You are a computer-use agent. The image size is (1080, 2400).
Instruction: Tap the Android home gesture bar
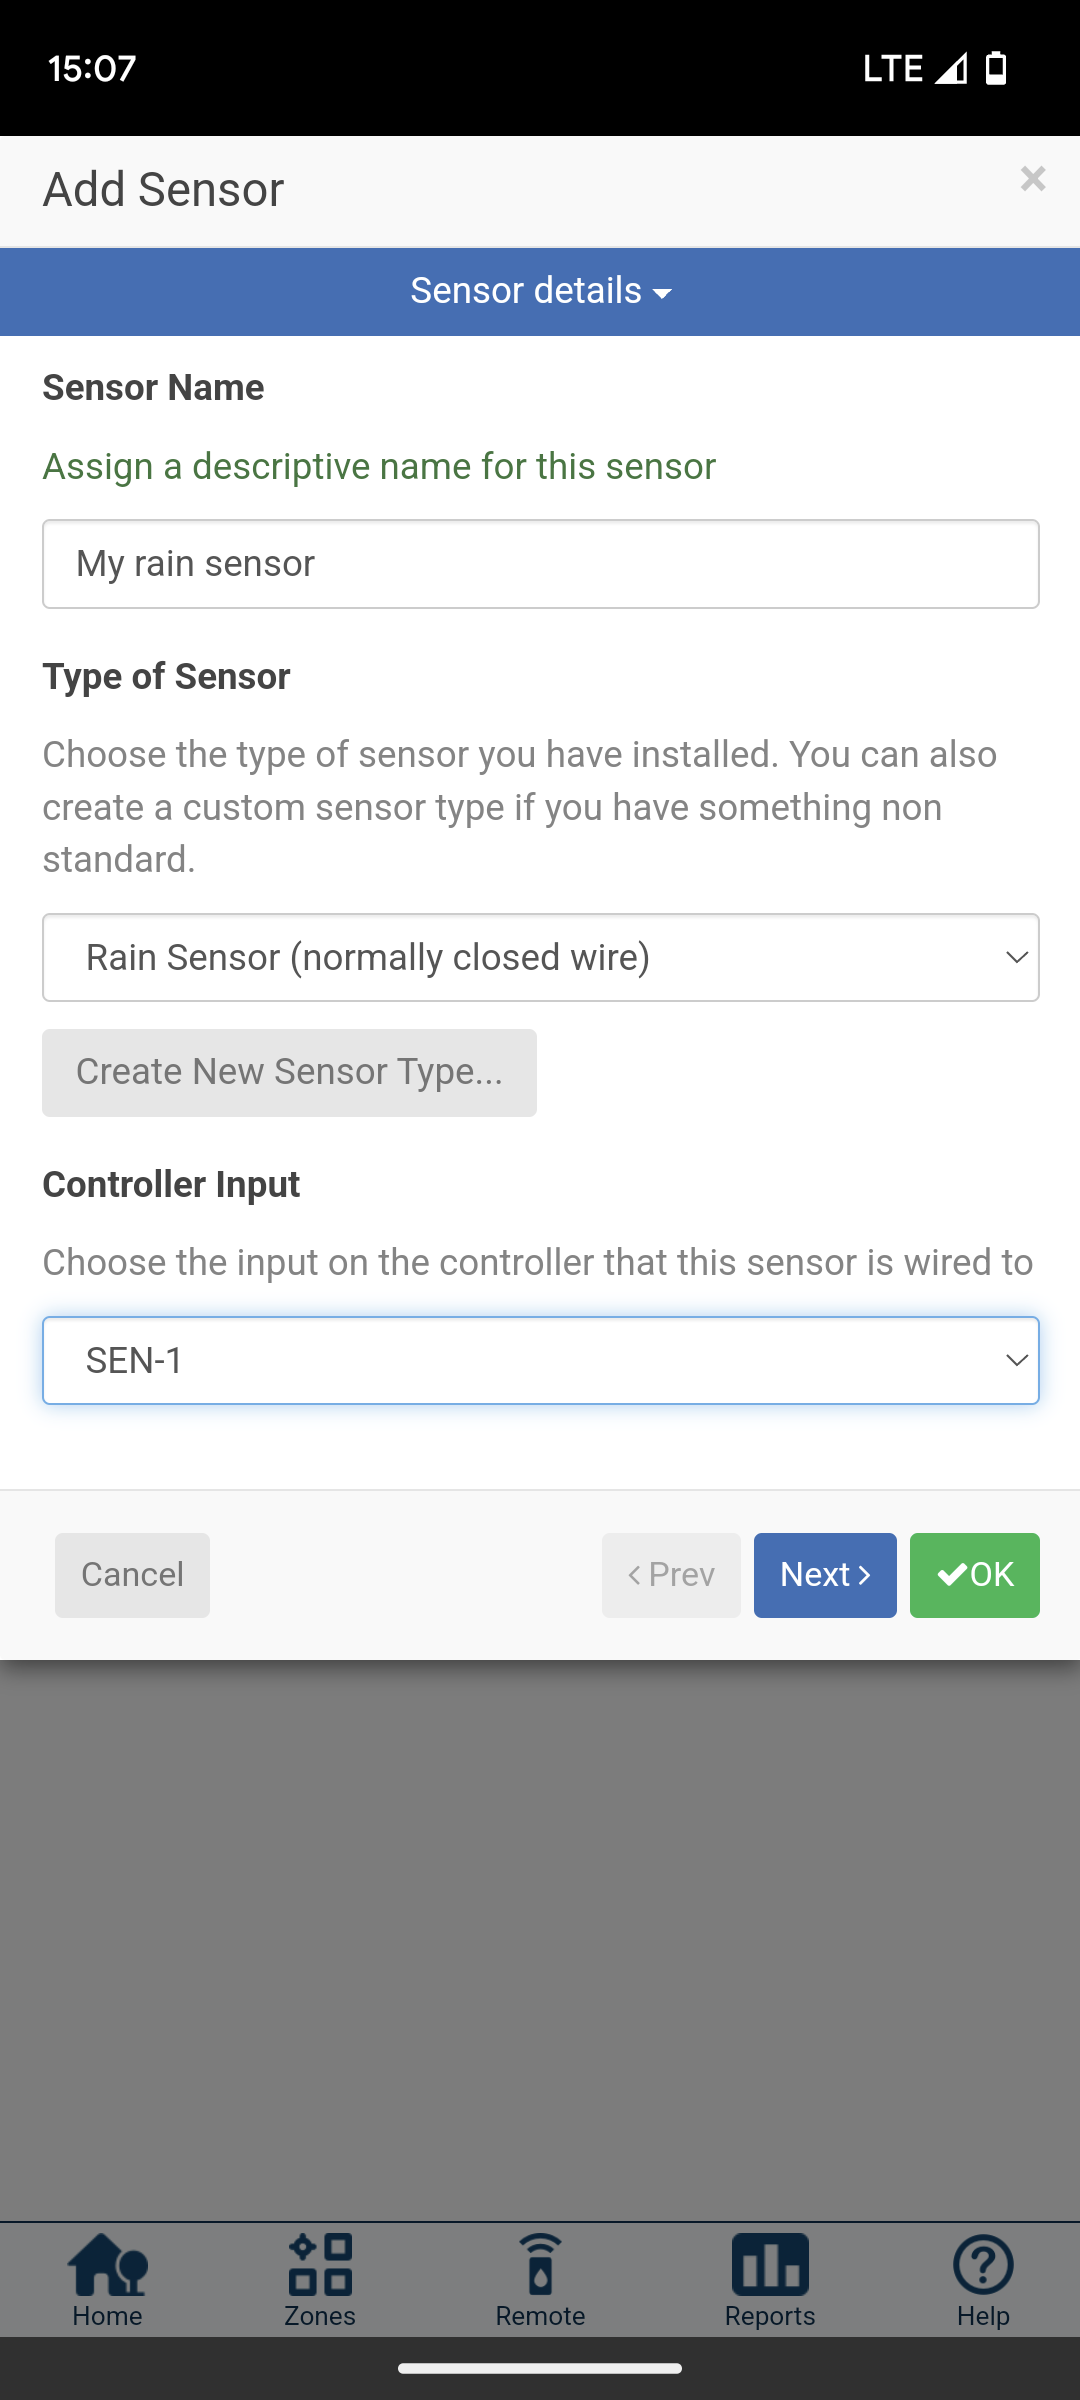pos(540,2368)
